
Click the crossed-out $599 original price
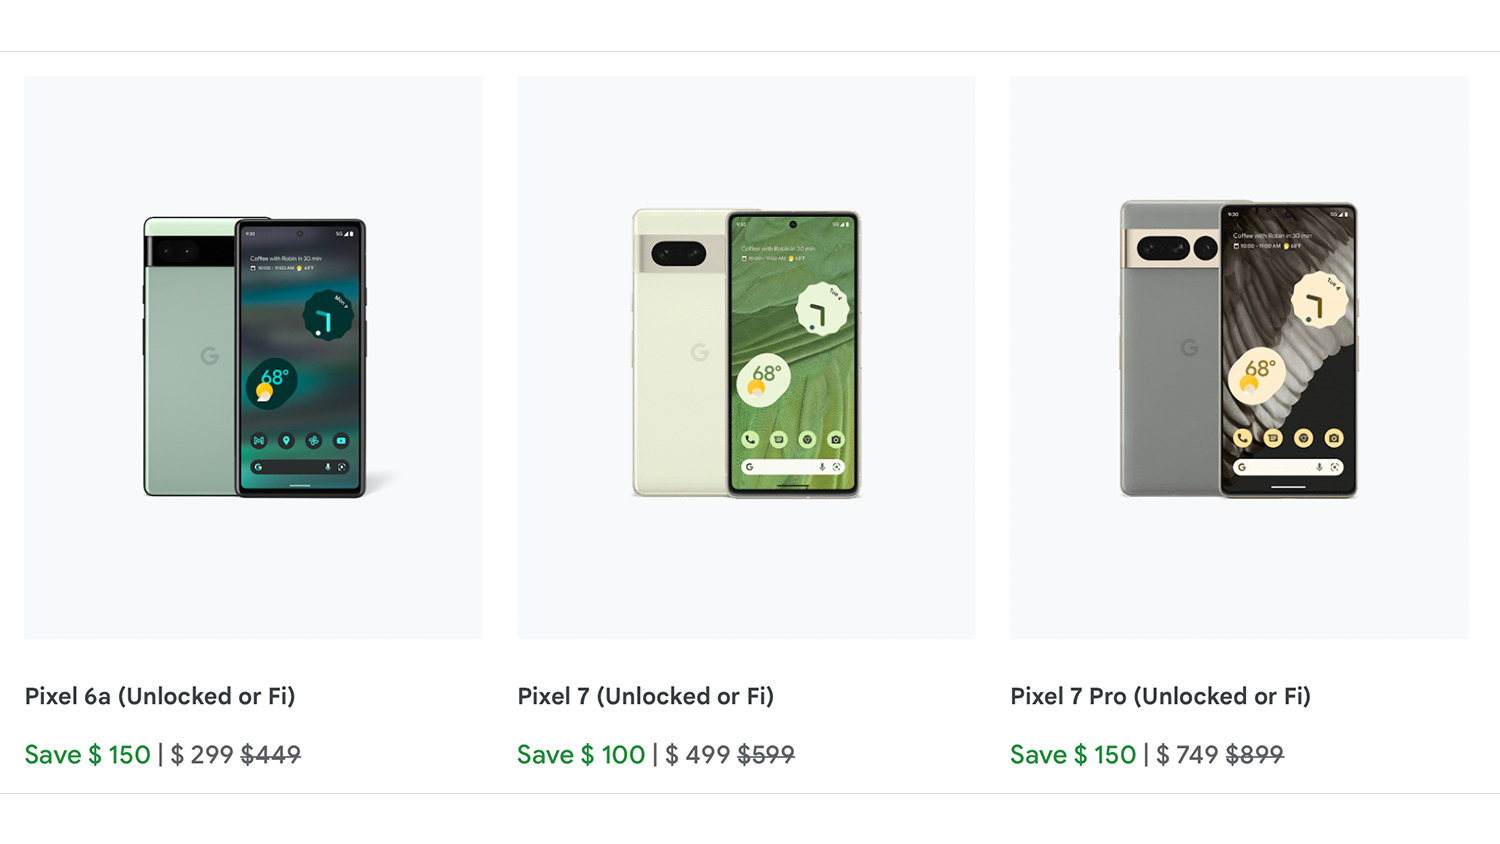pyautogui.click(x=766, y=755)
